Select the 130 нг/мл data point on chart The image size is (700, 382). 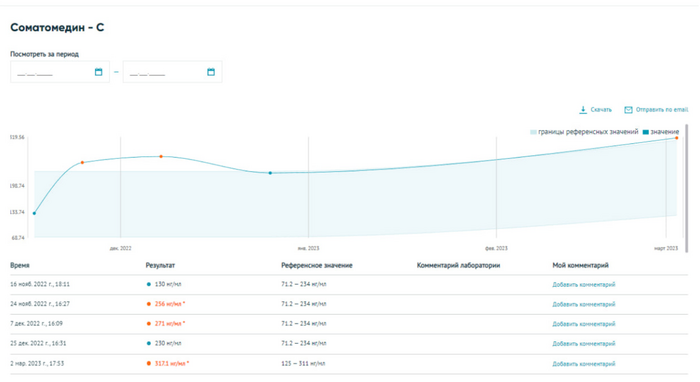(x=34, y=213)
